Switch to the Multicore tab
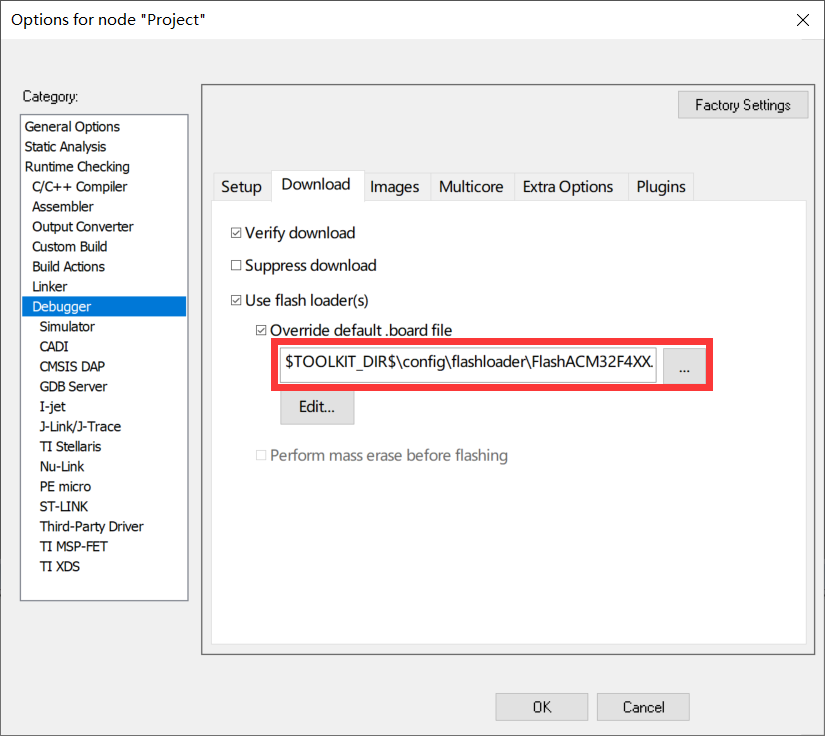Viewport: 825px width, 736px height. (471, 187)
